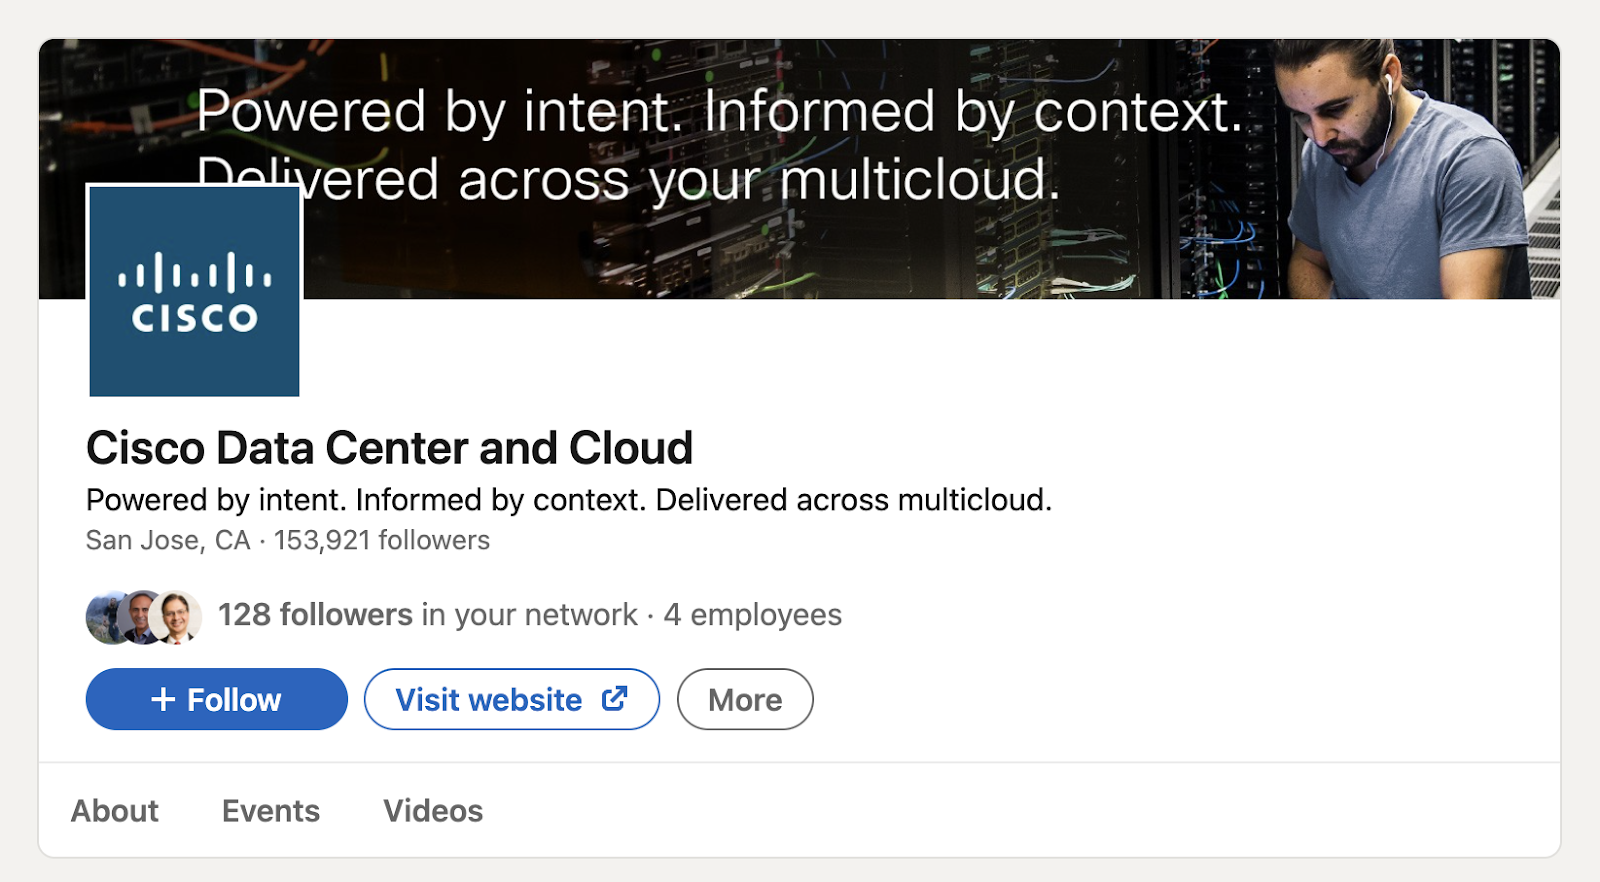Click the banner cover image headline
The width and height of the screenshot is (1600, 882).
(x=720, y=145)
